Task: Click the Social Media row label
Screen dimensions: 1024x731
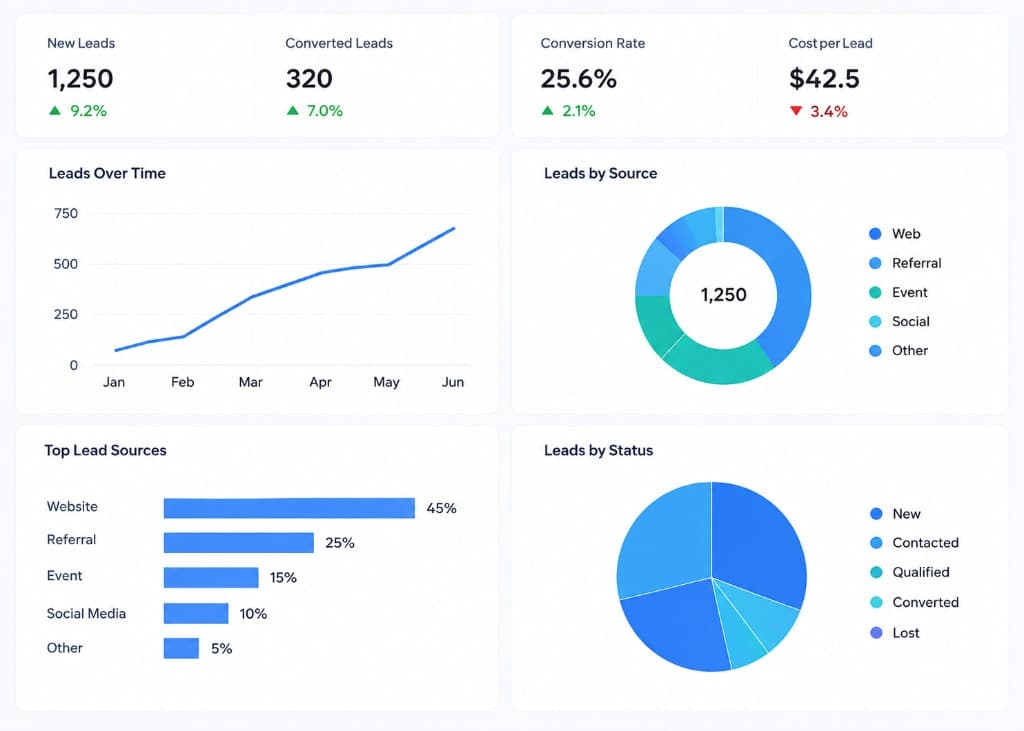Action: coord(86,613)
